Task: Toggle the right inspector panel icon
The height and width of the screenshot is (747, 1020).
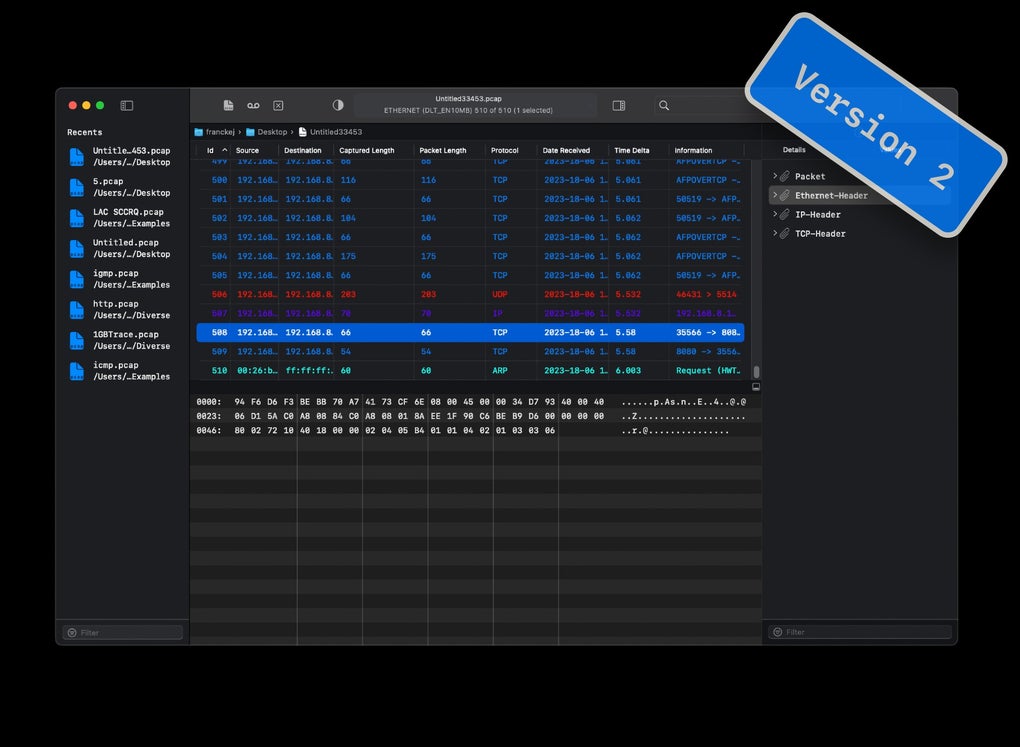Action: click(x=619, y=105)
